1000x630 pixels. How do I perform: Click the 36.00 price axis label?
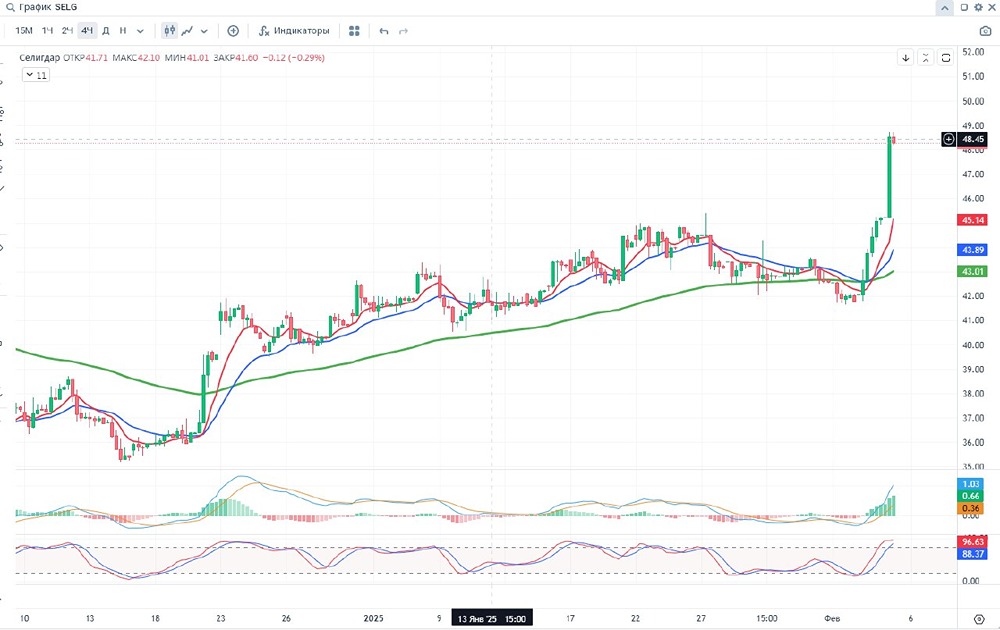[973, 443]
